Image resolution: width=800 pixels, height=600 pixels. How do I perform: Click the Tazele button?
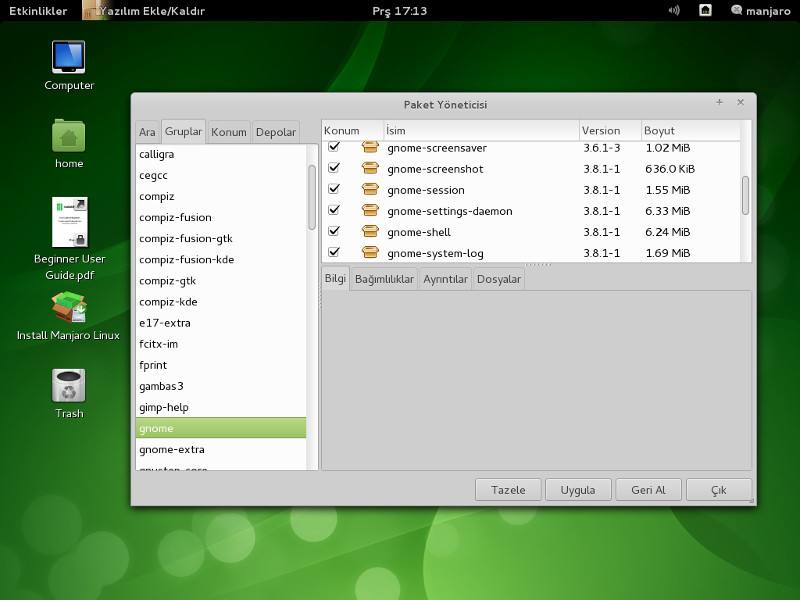click(x=508, y=490)
